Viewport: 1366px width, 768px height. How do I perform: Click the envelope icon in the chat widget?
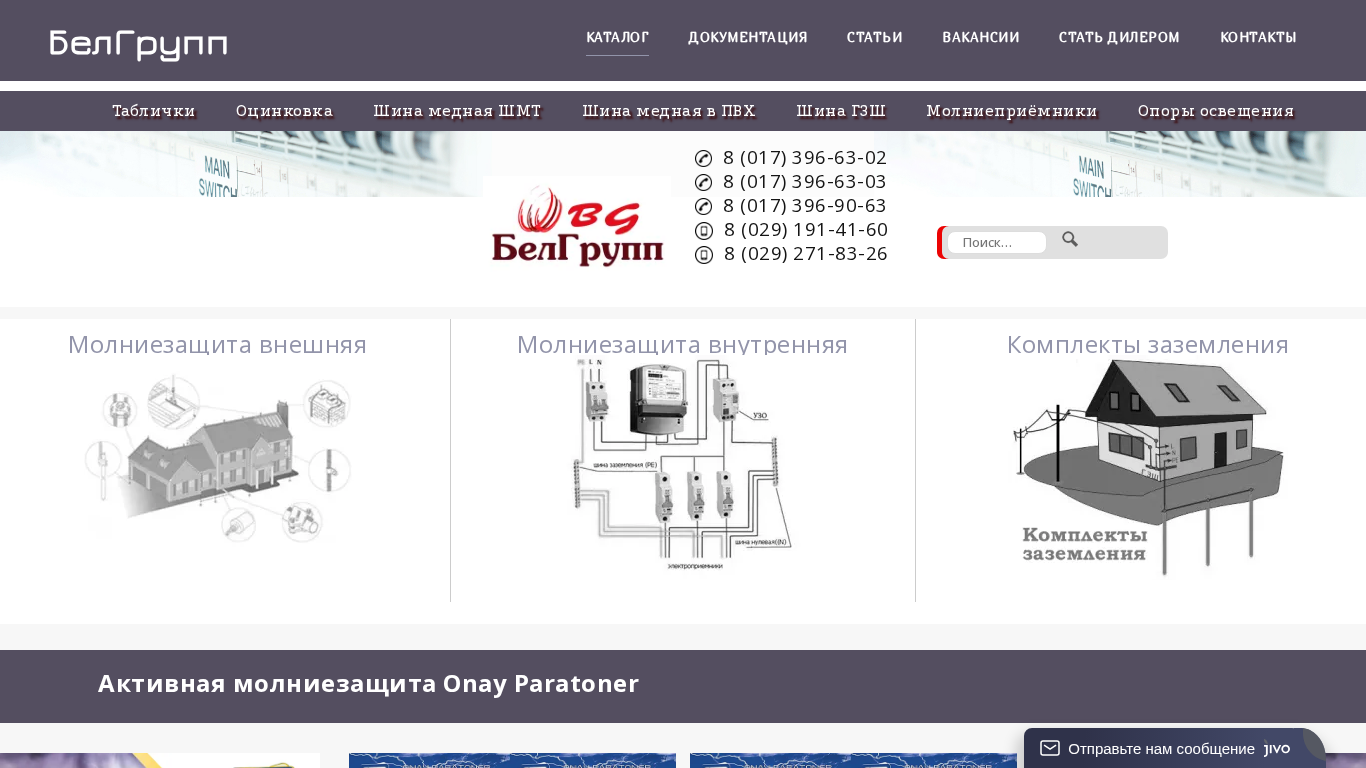(x=1049, y=748)
